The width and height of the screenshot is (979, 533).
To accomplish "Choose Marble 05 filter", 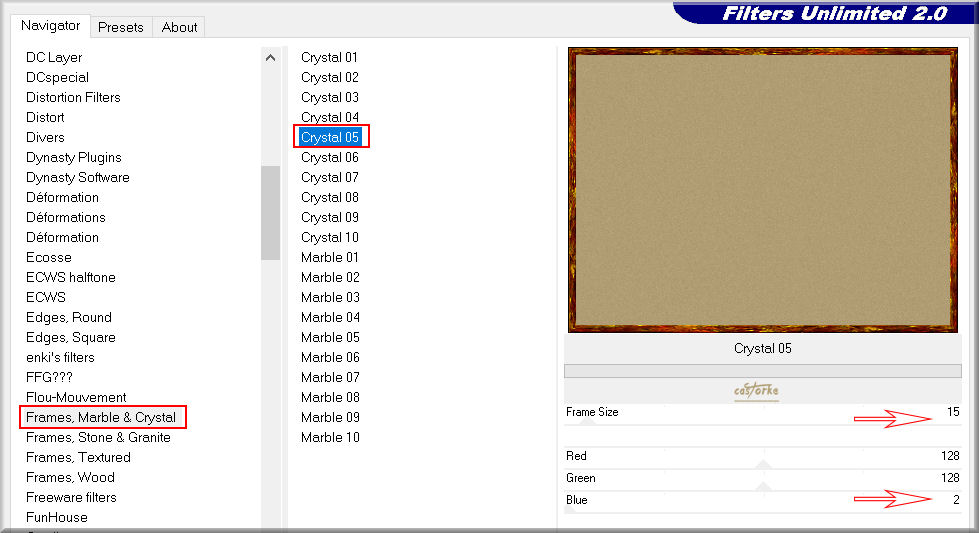I will (x=330, y=337).
